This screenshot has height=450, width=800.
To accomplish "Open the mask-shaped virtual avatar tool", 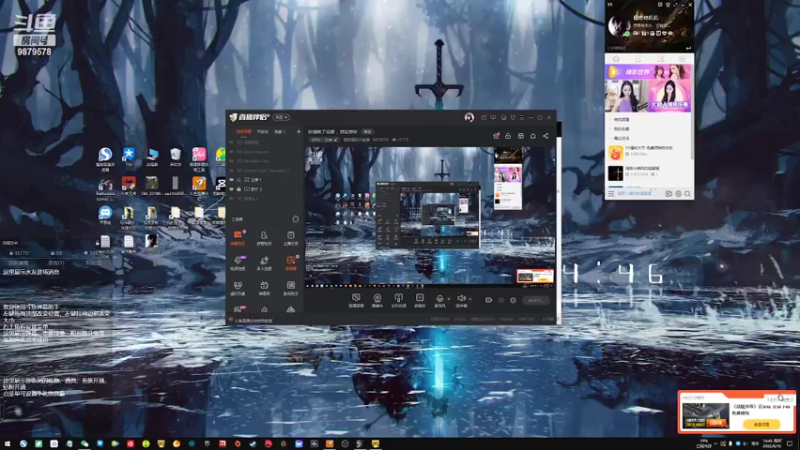I will coord(238,288).
